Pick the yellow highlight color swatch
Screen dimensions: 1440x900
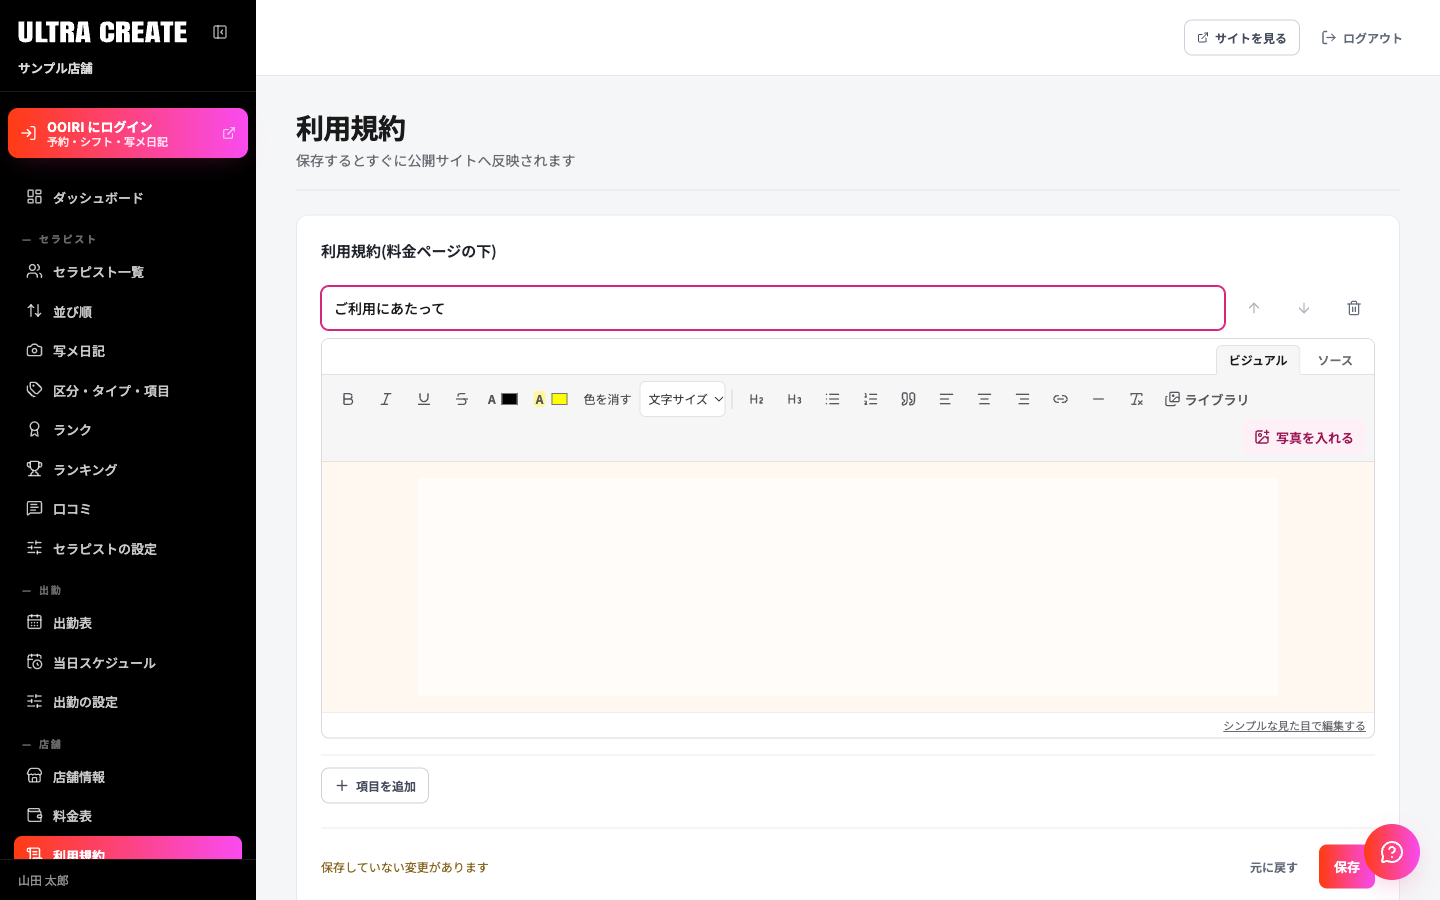point(559,399)
